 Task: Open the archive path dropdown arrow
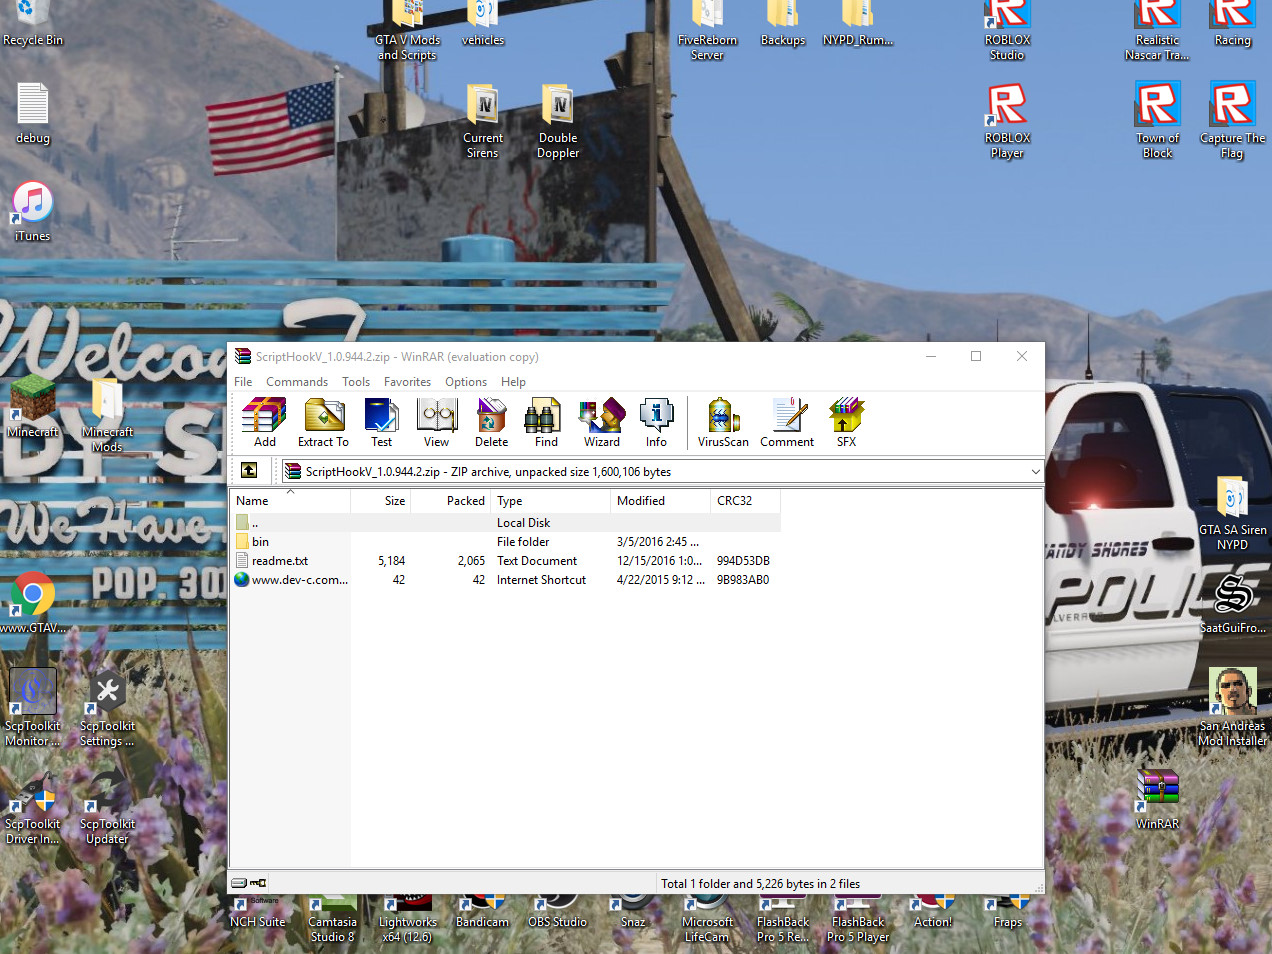[1035, 471]
